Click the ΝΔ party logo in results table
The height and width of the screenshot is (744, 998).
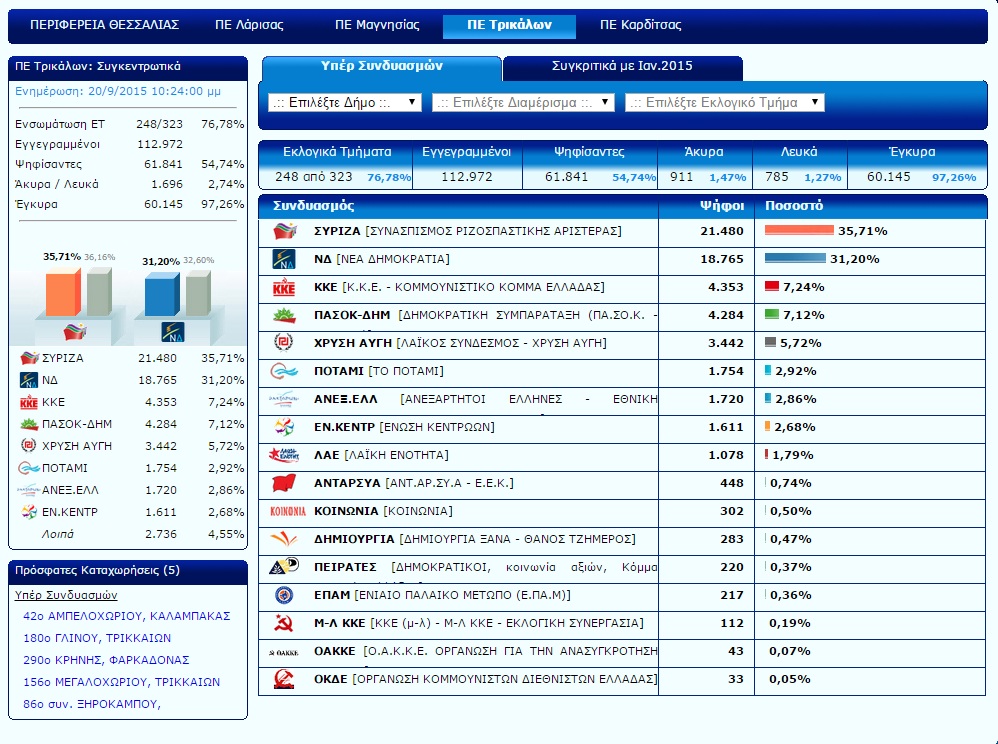point(284,259)
